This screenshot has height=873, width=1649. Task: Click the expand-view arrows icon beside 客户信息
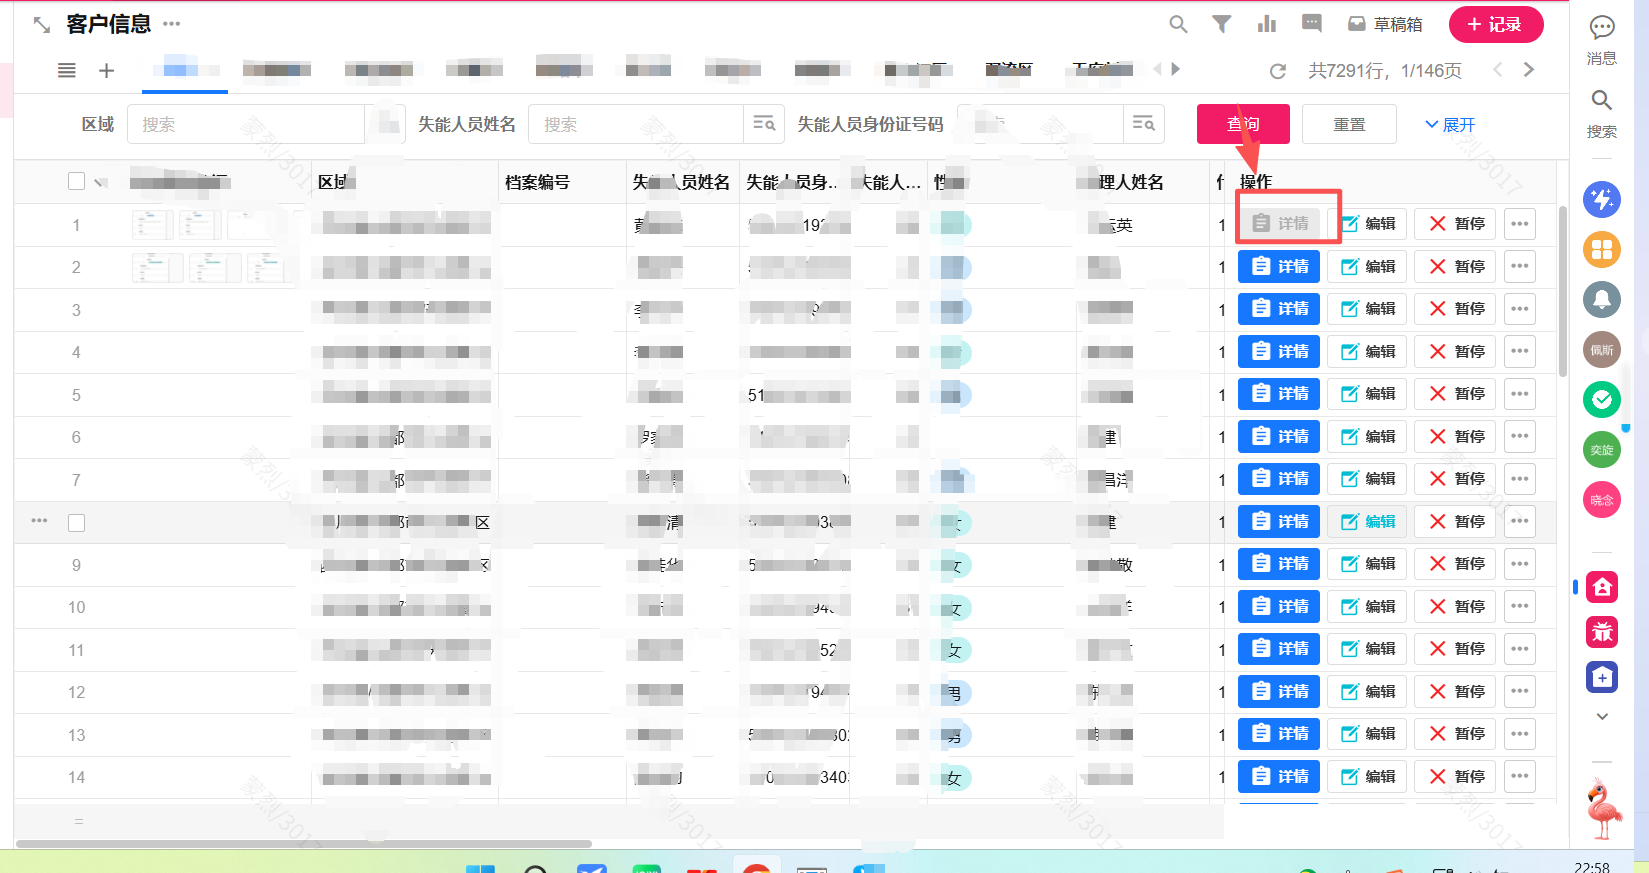(x=42, y=25)
